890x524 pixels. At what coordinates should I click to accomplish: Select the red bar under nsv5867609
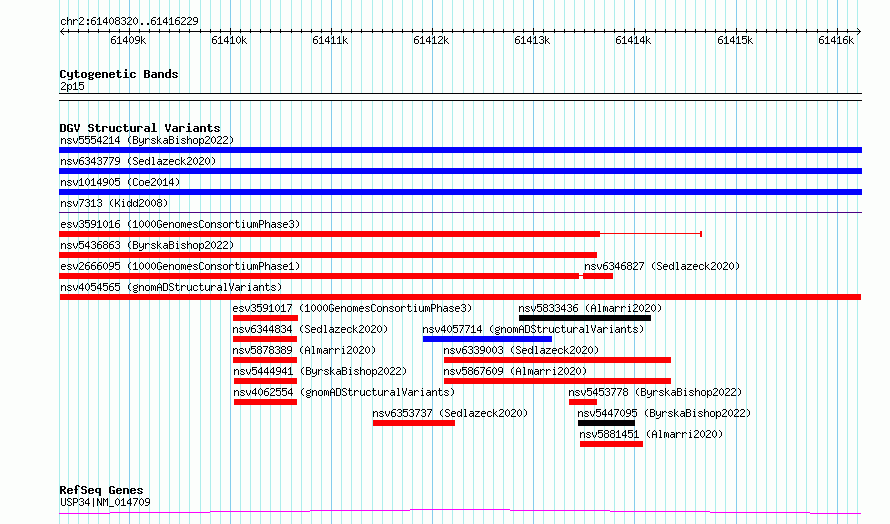pos(557,381)
